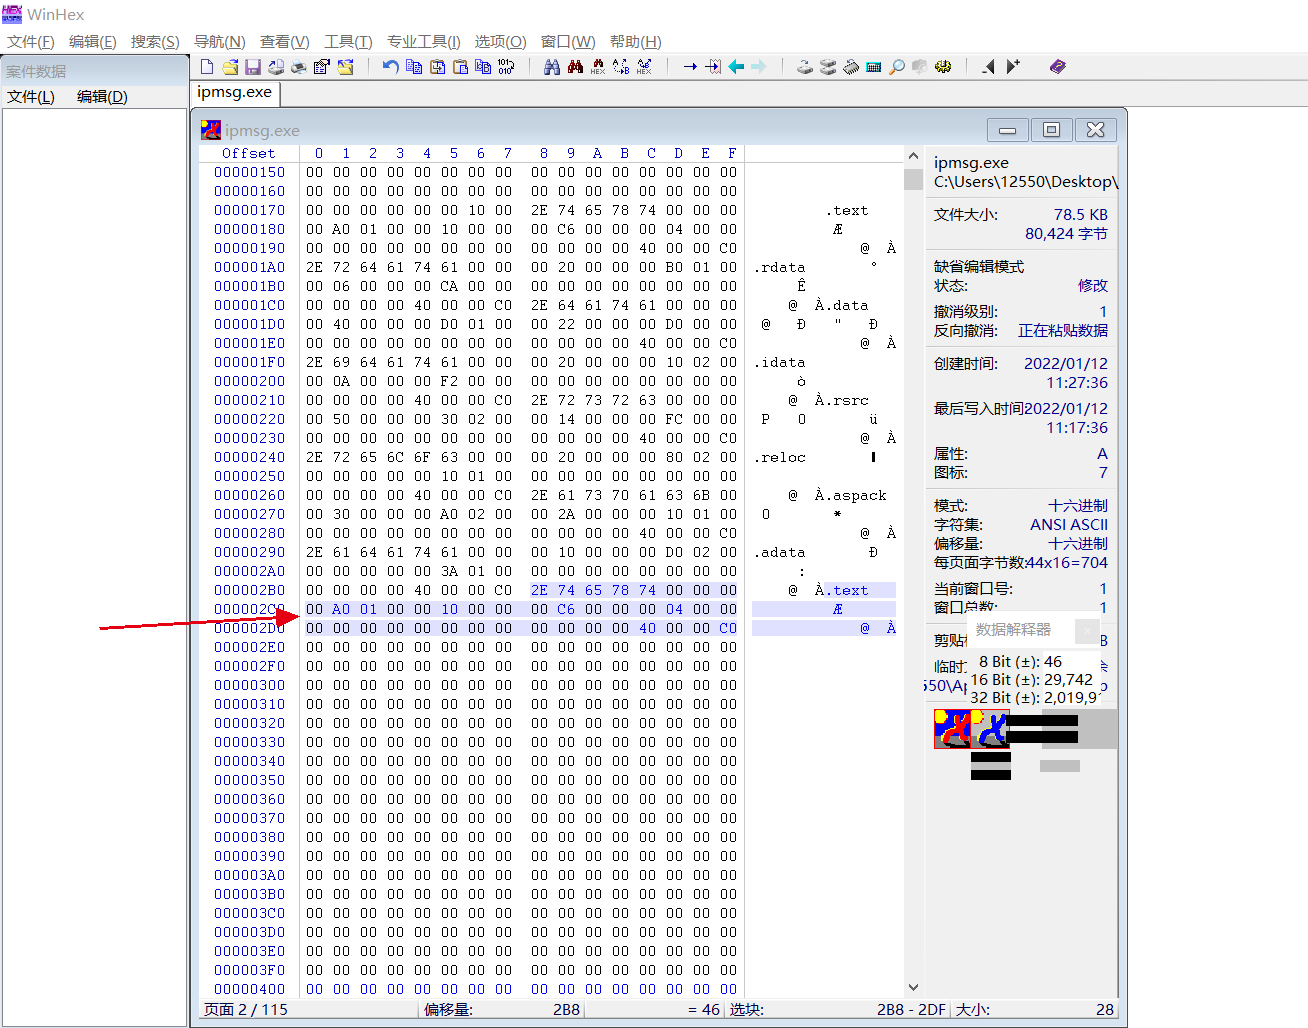Click the Replace Hex values icon
Screen dimensions: 1308x1028
click(644, 67)
